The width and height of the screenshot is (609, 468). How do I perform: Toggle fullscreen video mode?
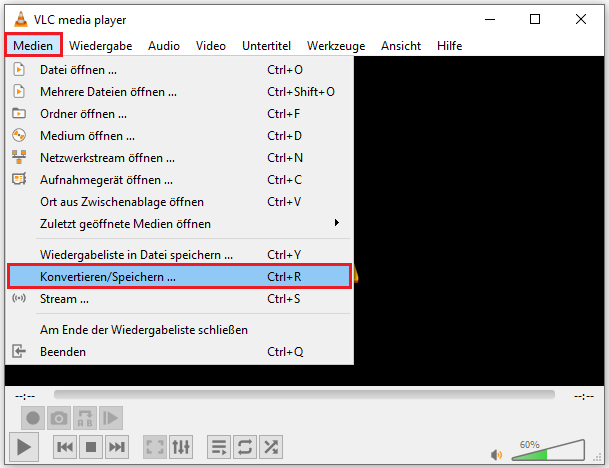pos(155,447)
